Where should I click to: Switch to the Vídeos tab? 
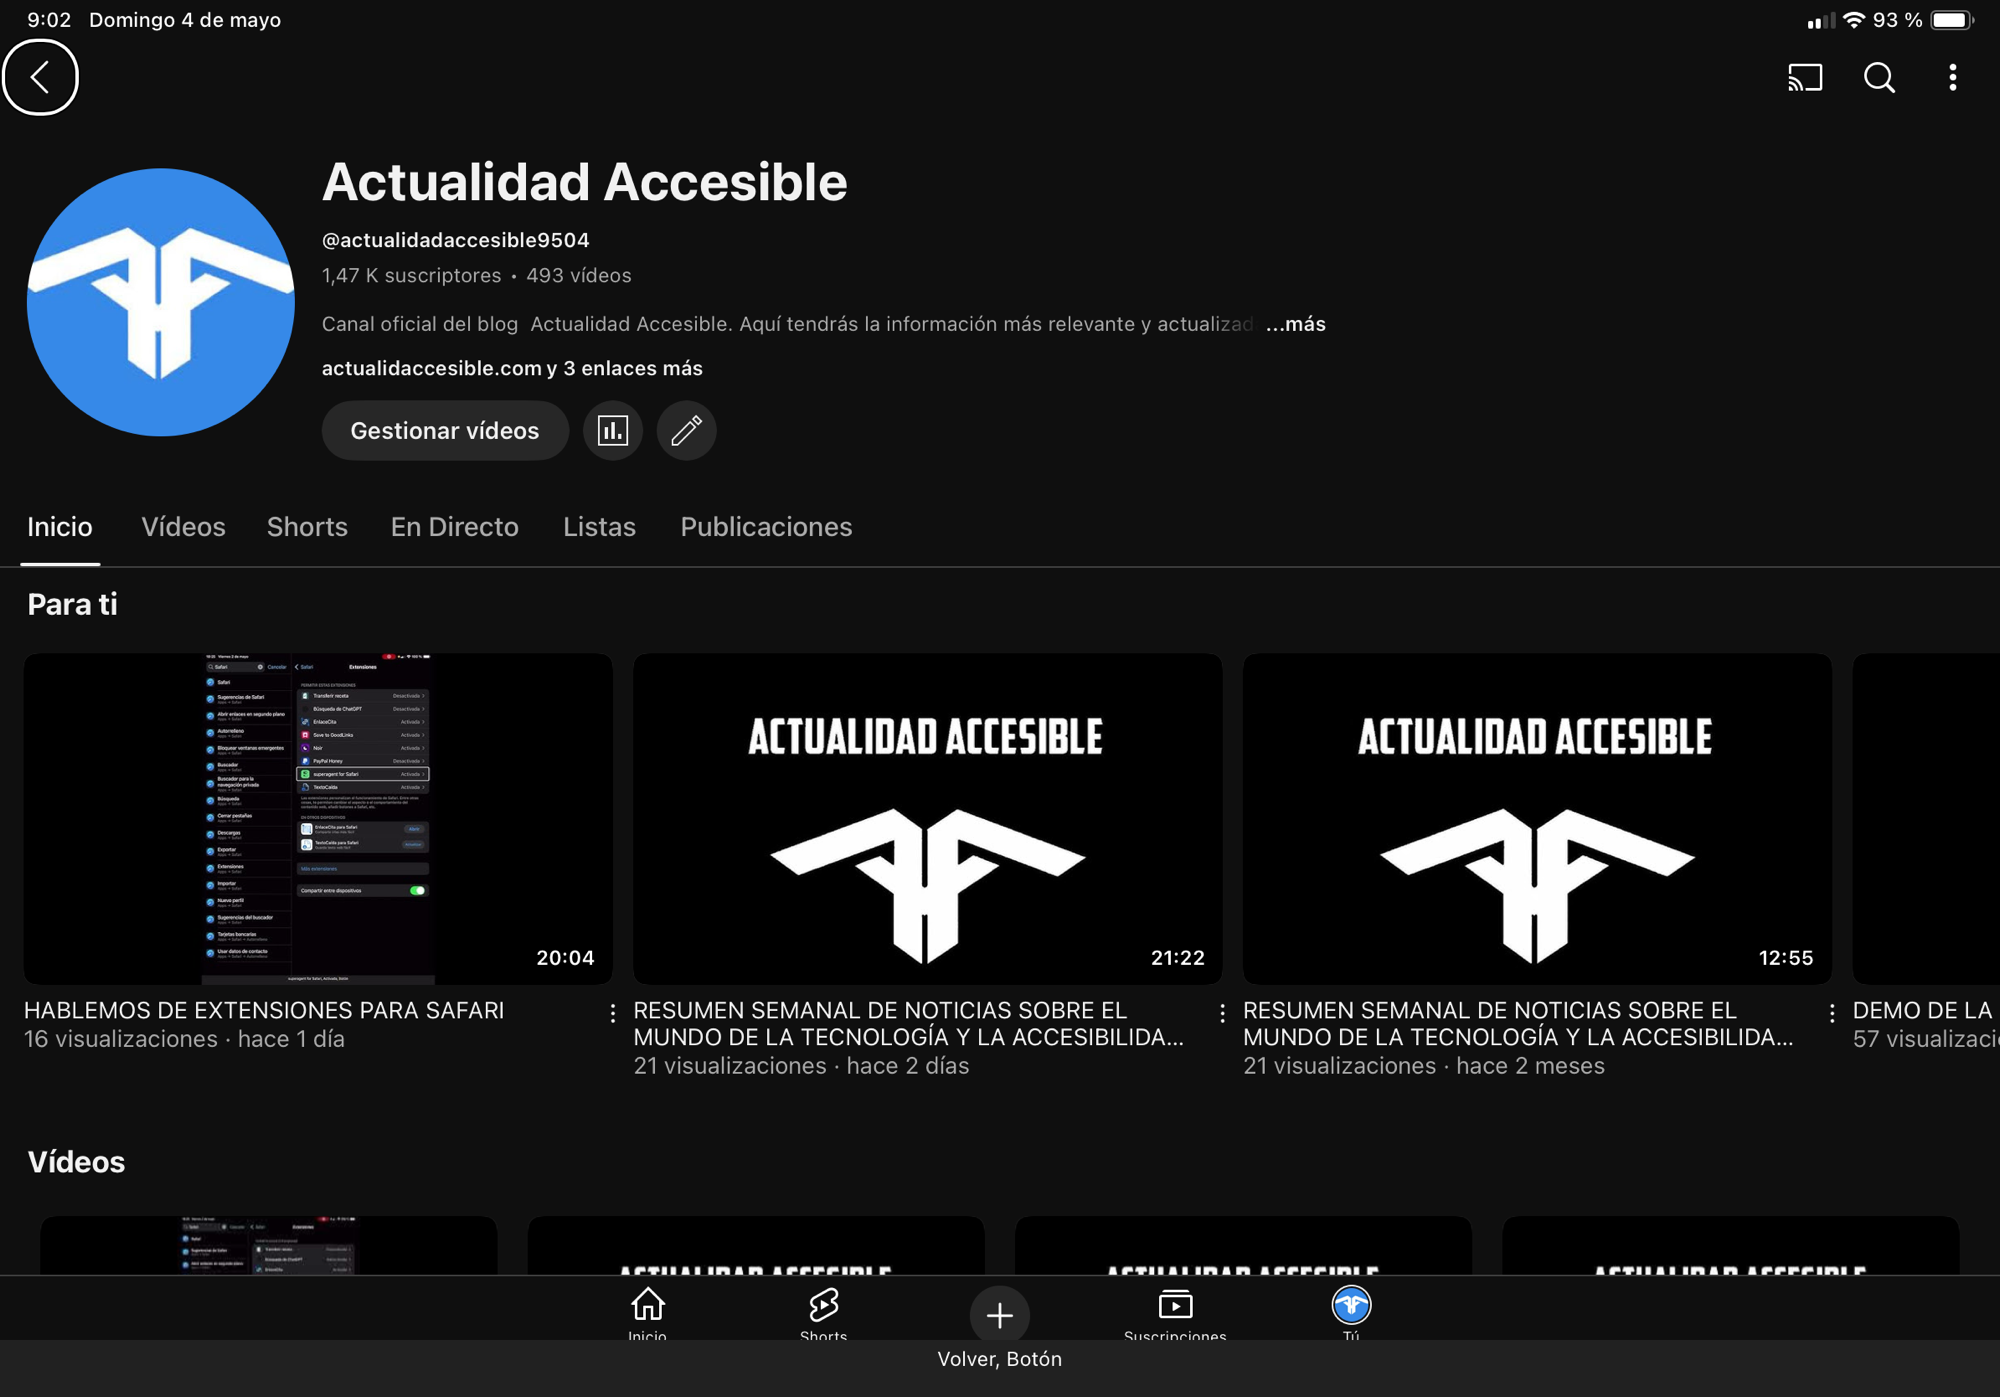(x=183, y=527)
